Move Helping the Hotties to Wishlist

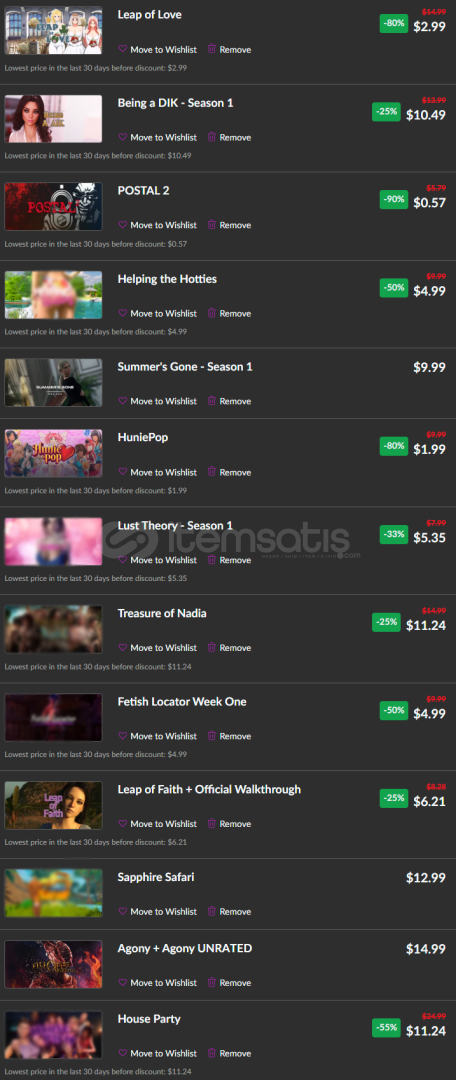pyautogui.click(x=158, y=313)
